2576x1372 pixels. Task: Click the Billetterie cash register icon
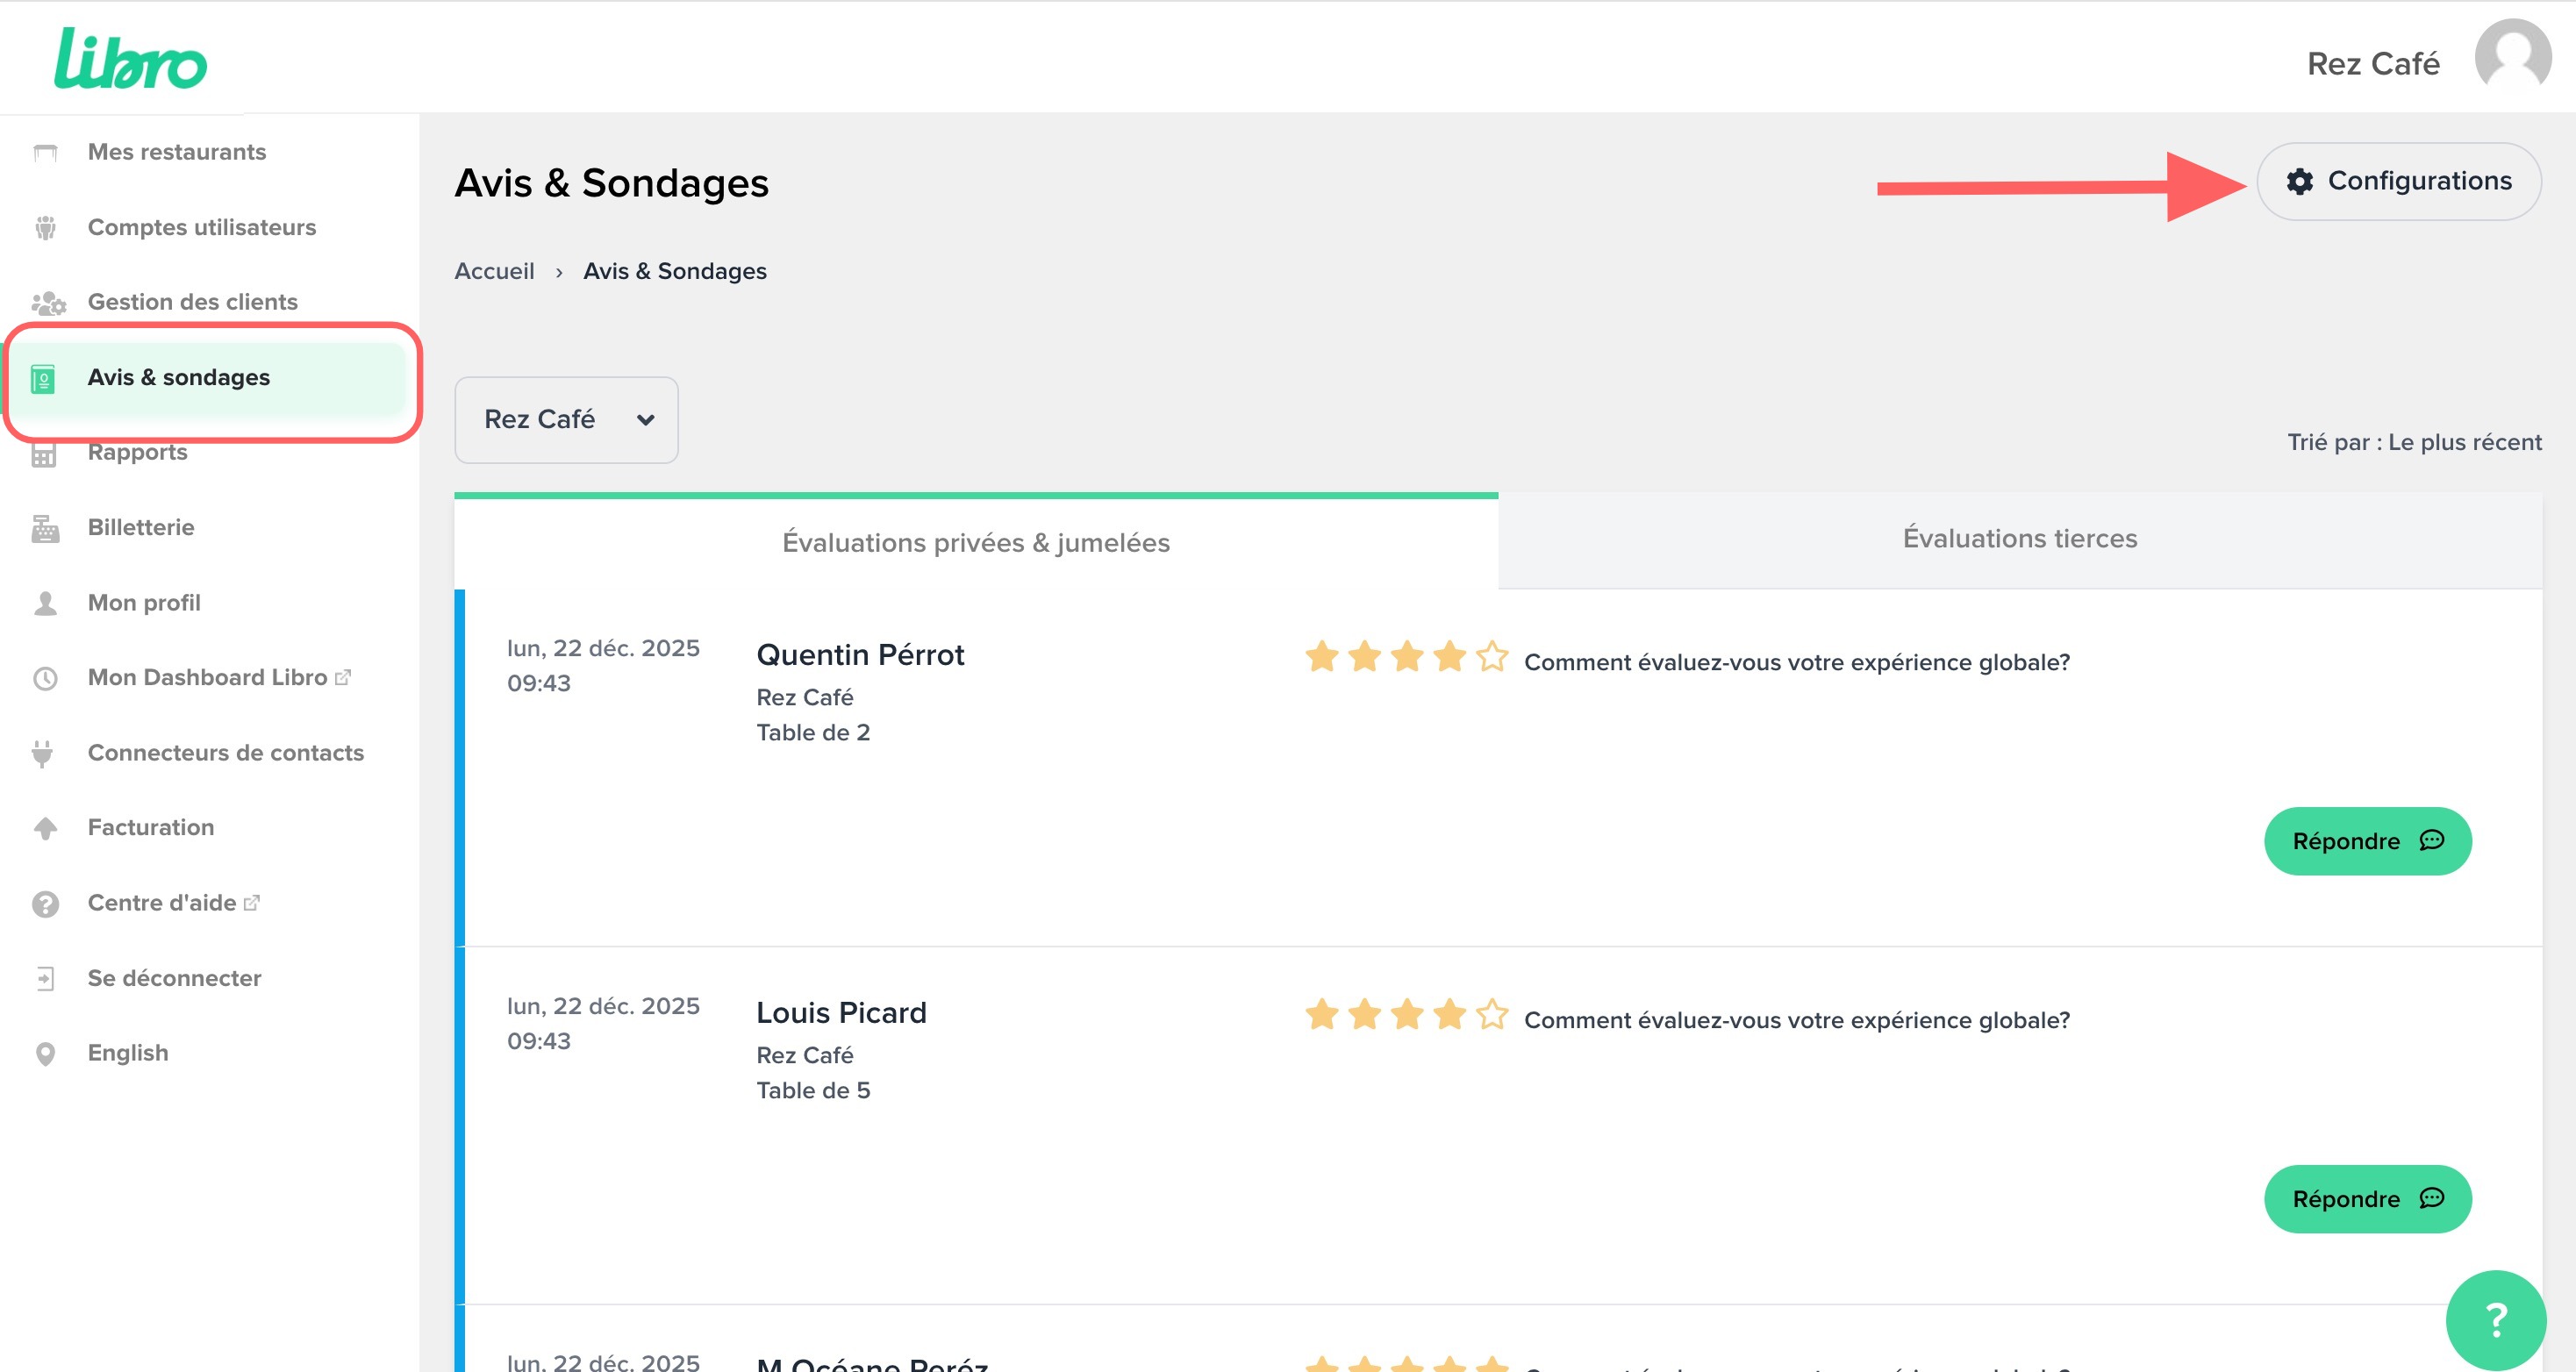tap(45, 528)
